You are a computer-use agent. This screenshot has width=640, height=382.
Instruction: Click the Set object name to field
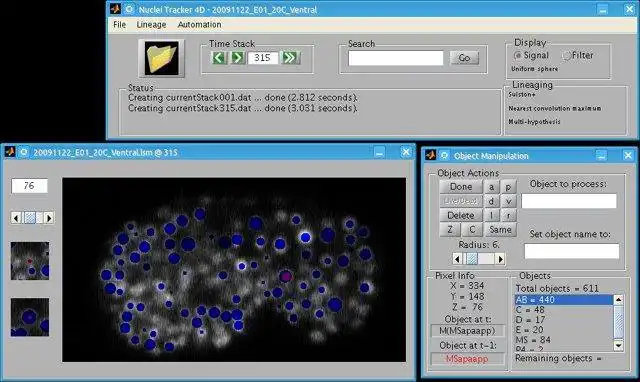pos(571,251)
